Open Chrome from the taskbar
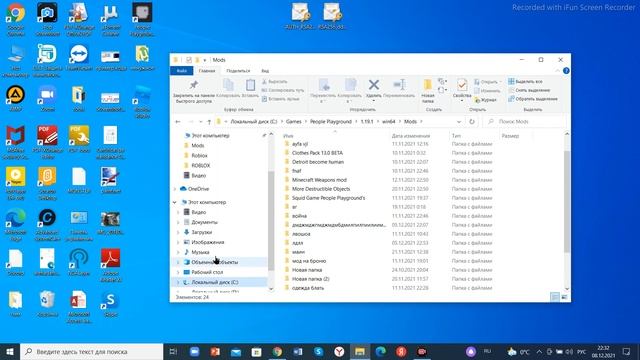 [277, 351]
